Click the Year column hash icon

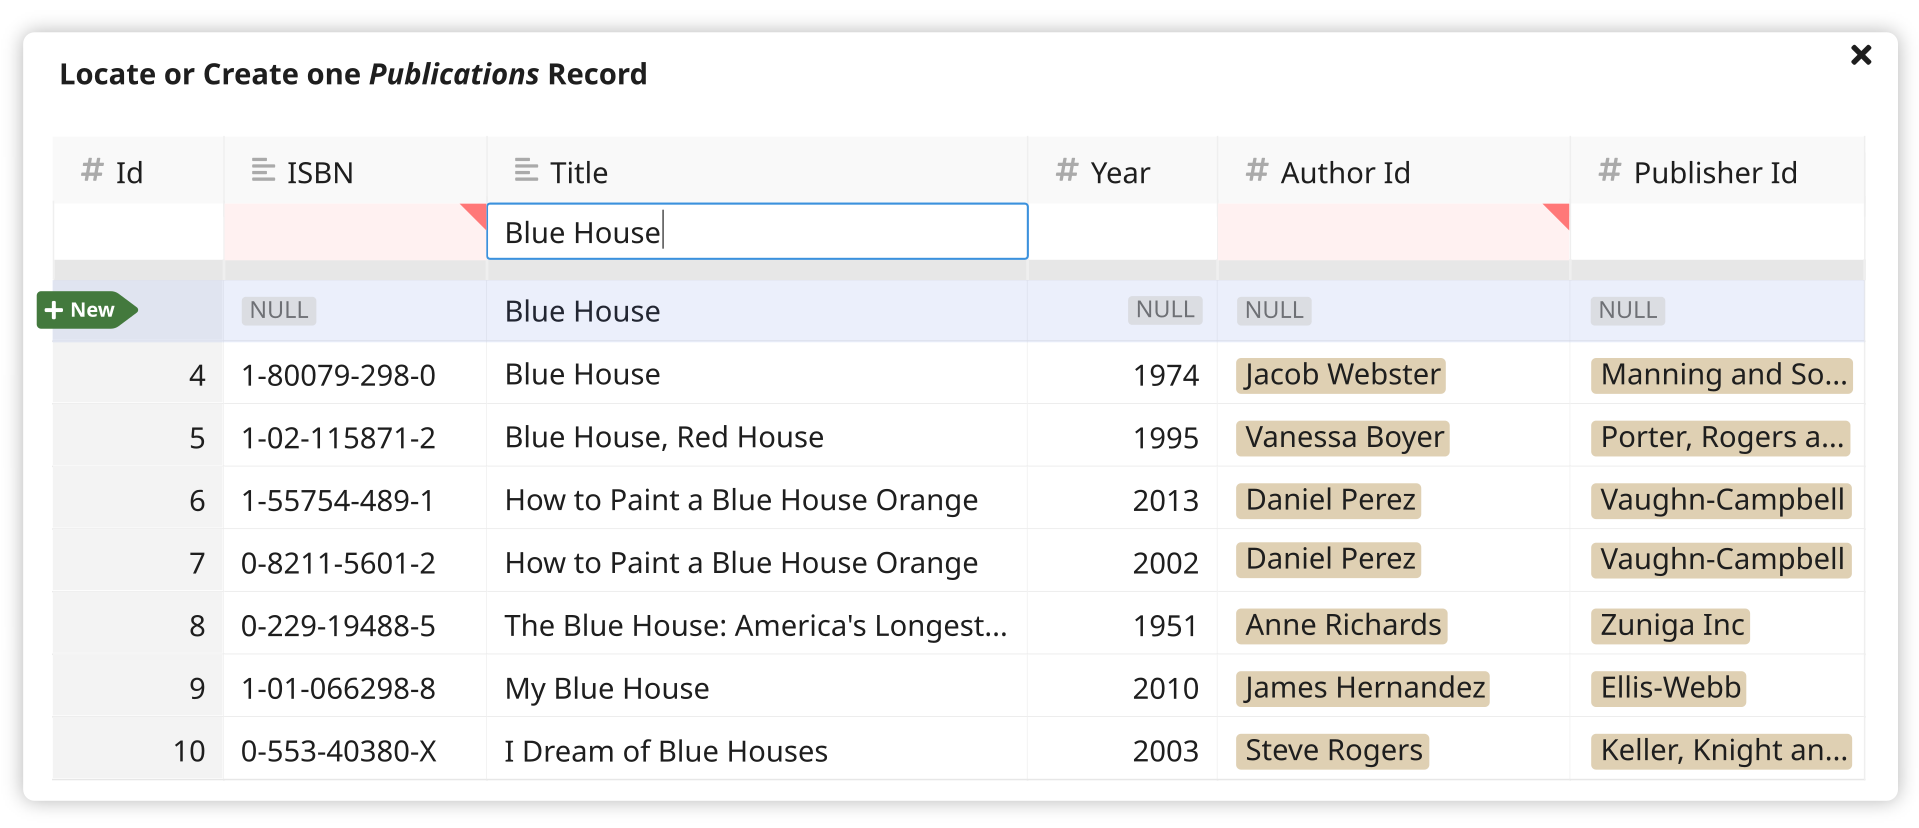[1067, 170]
